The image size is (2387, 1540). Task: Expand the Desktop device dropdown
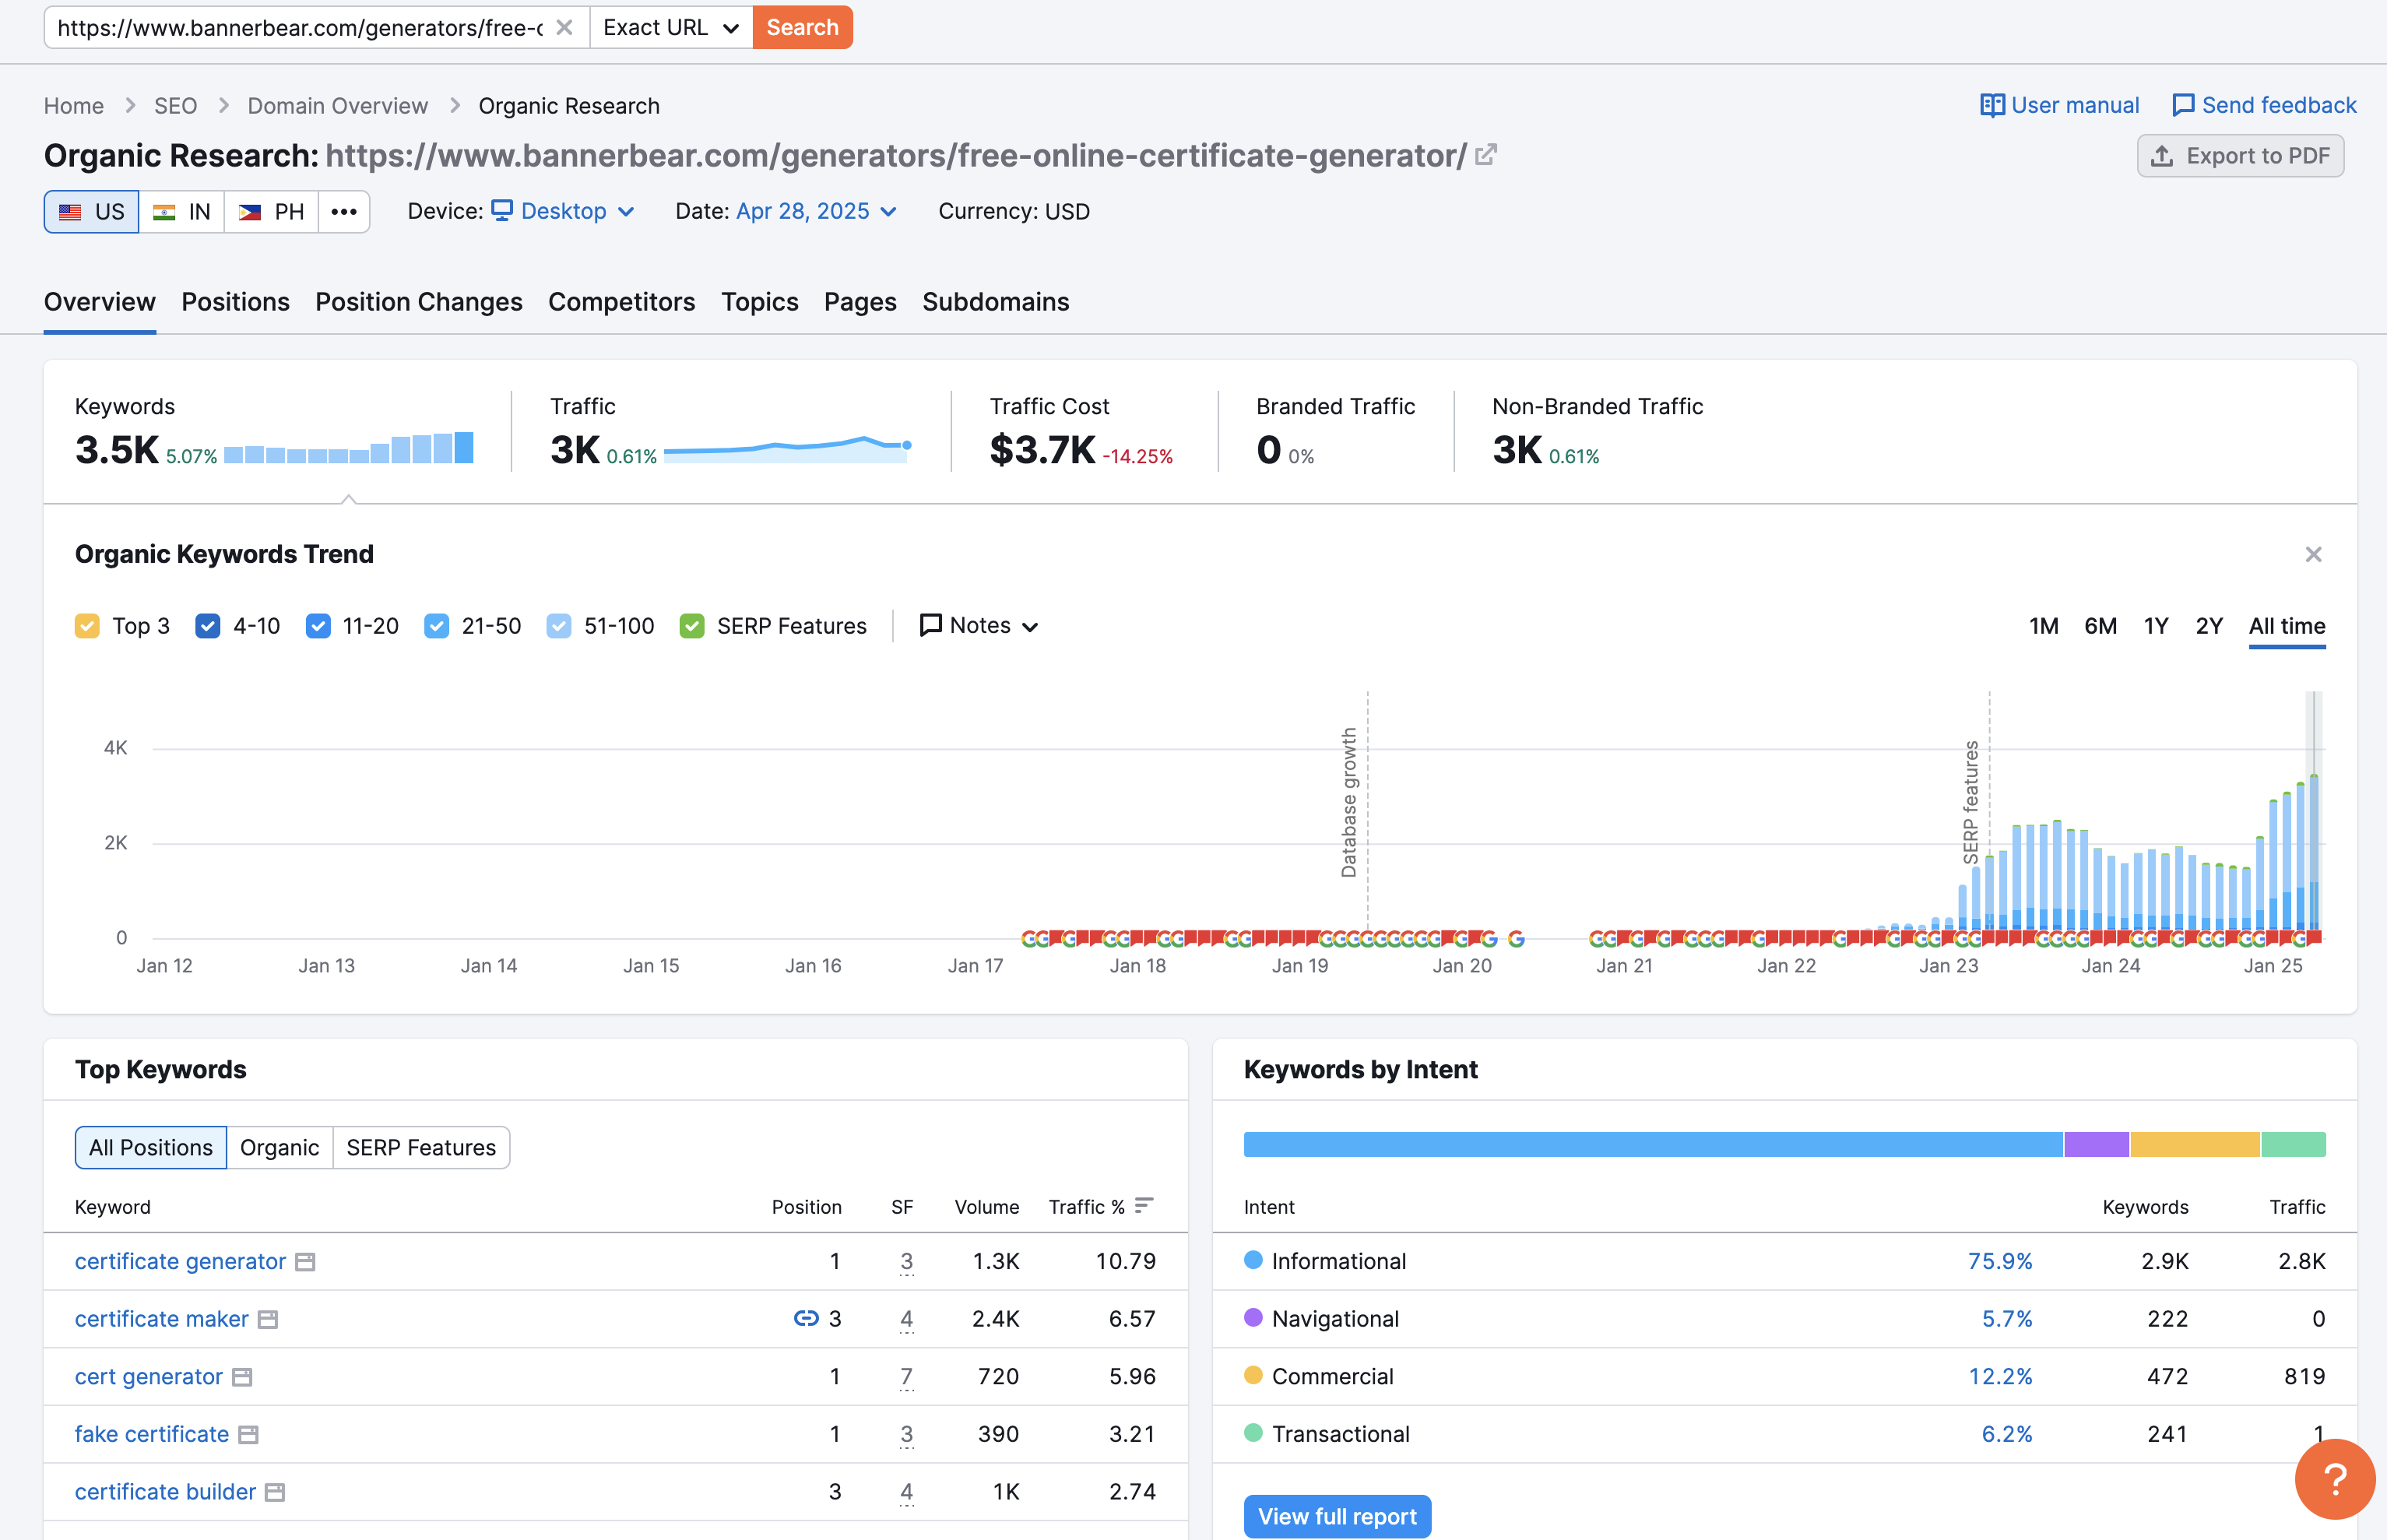click(563, 212)
